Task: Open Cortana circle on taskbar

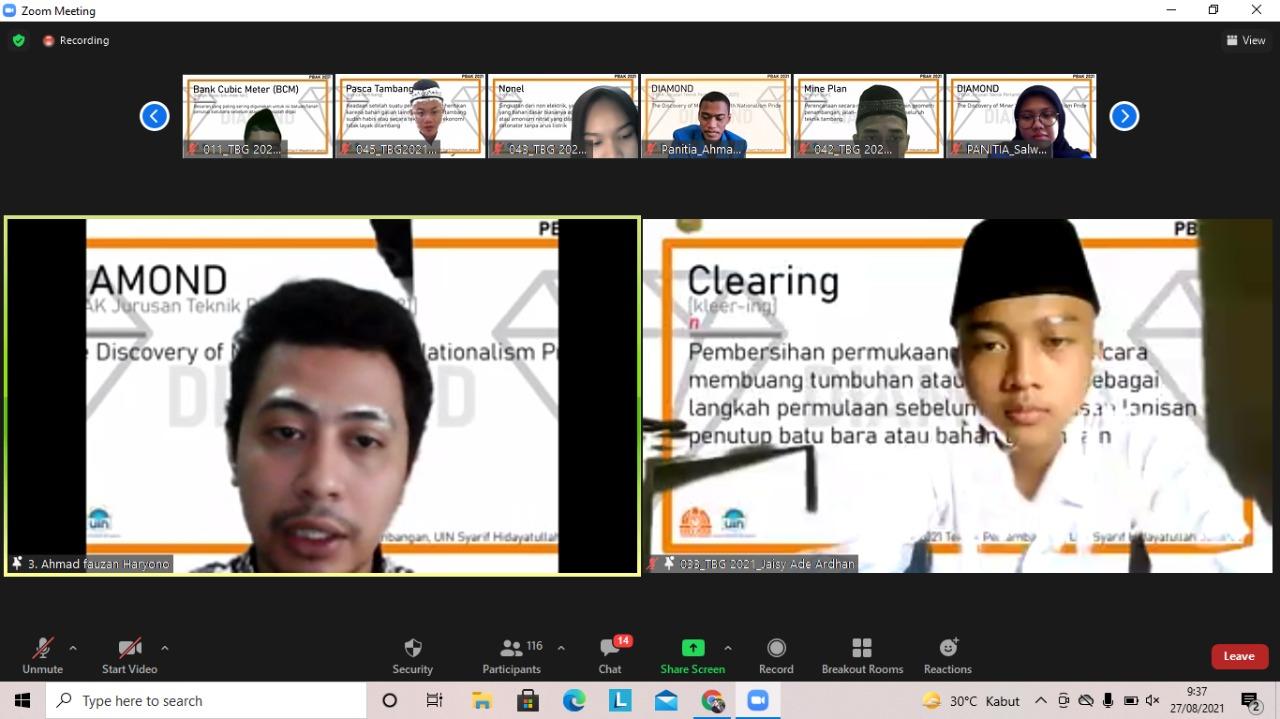Action: click(x=390, y=701)
